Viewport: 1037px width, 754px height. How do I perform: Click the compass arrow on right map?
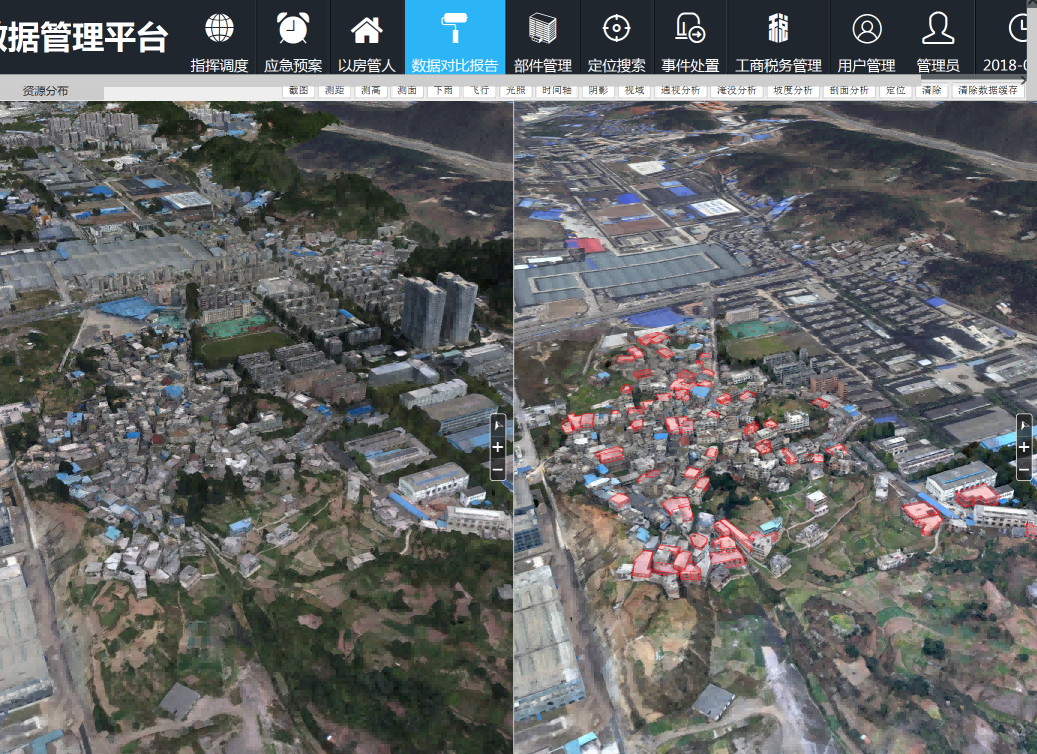[1024, 425]
